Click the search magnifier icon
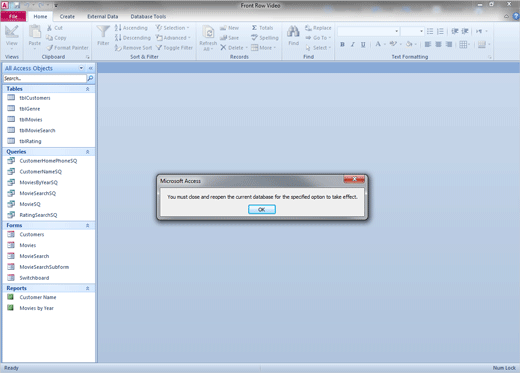520x373 pixels. pyautogui.click(x=90, y=78)
